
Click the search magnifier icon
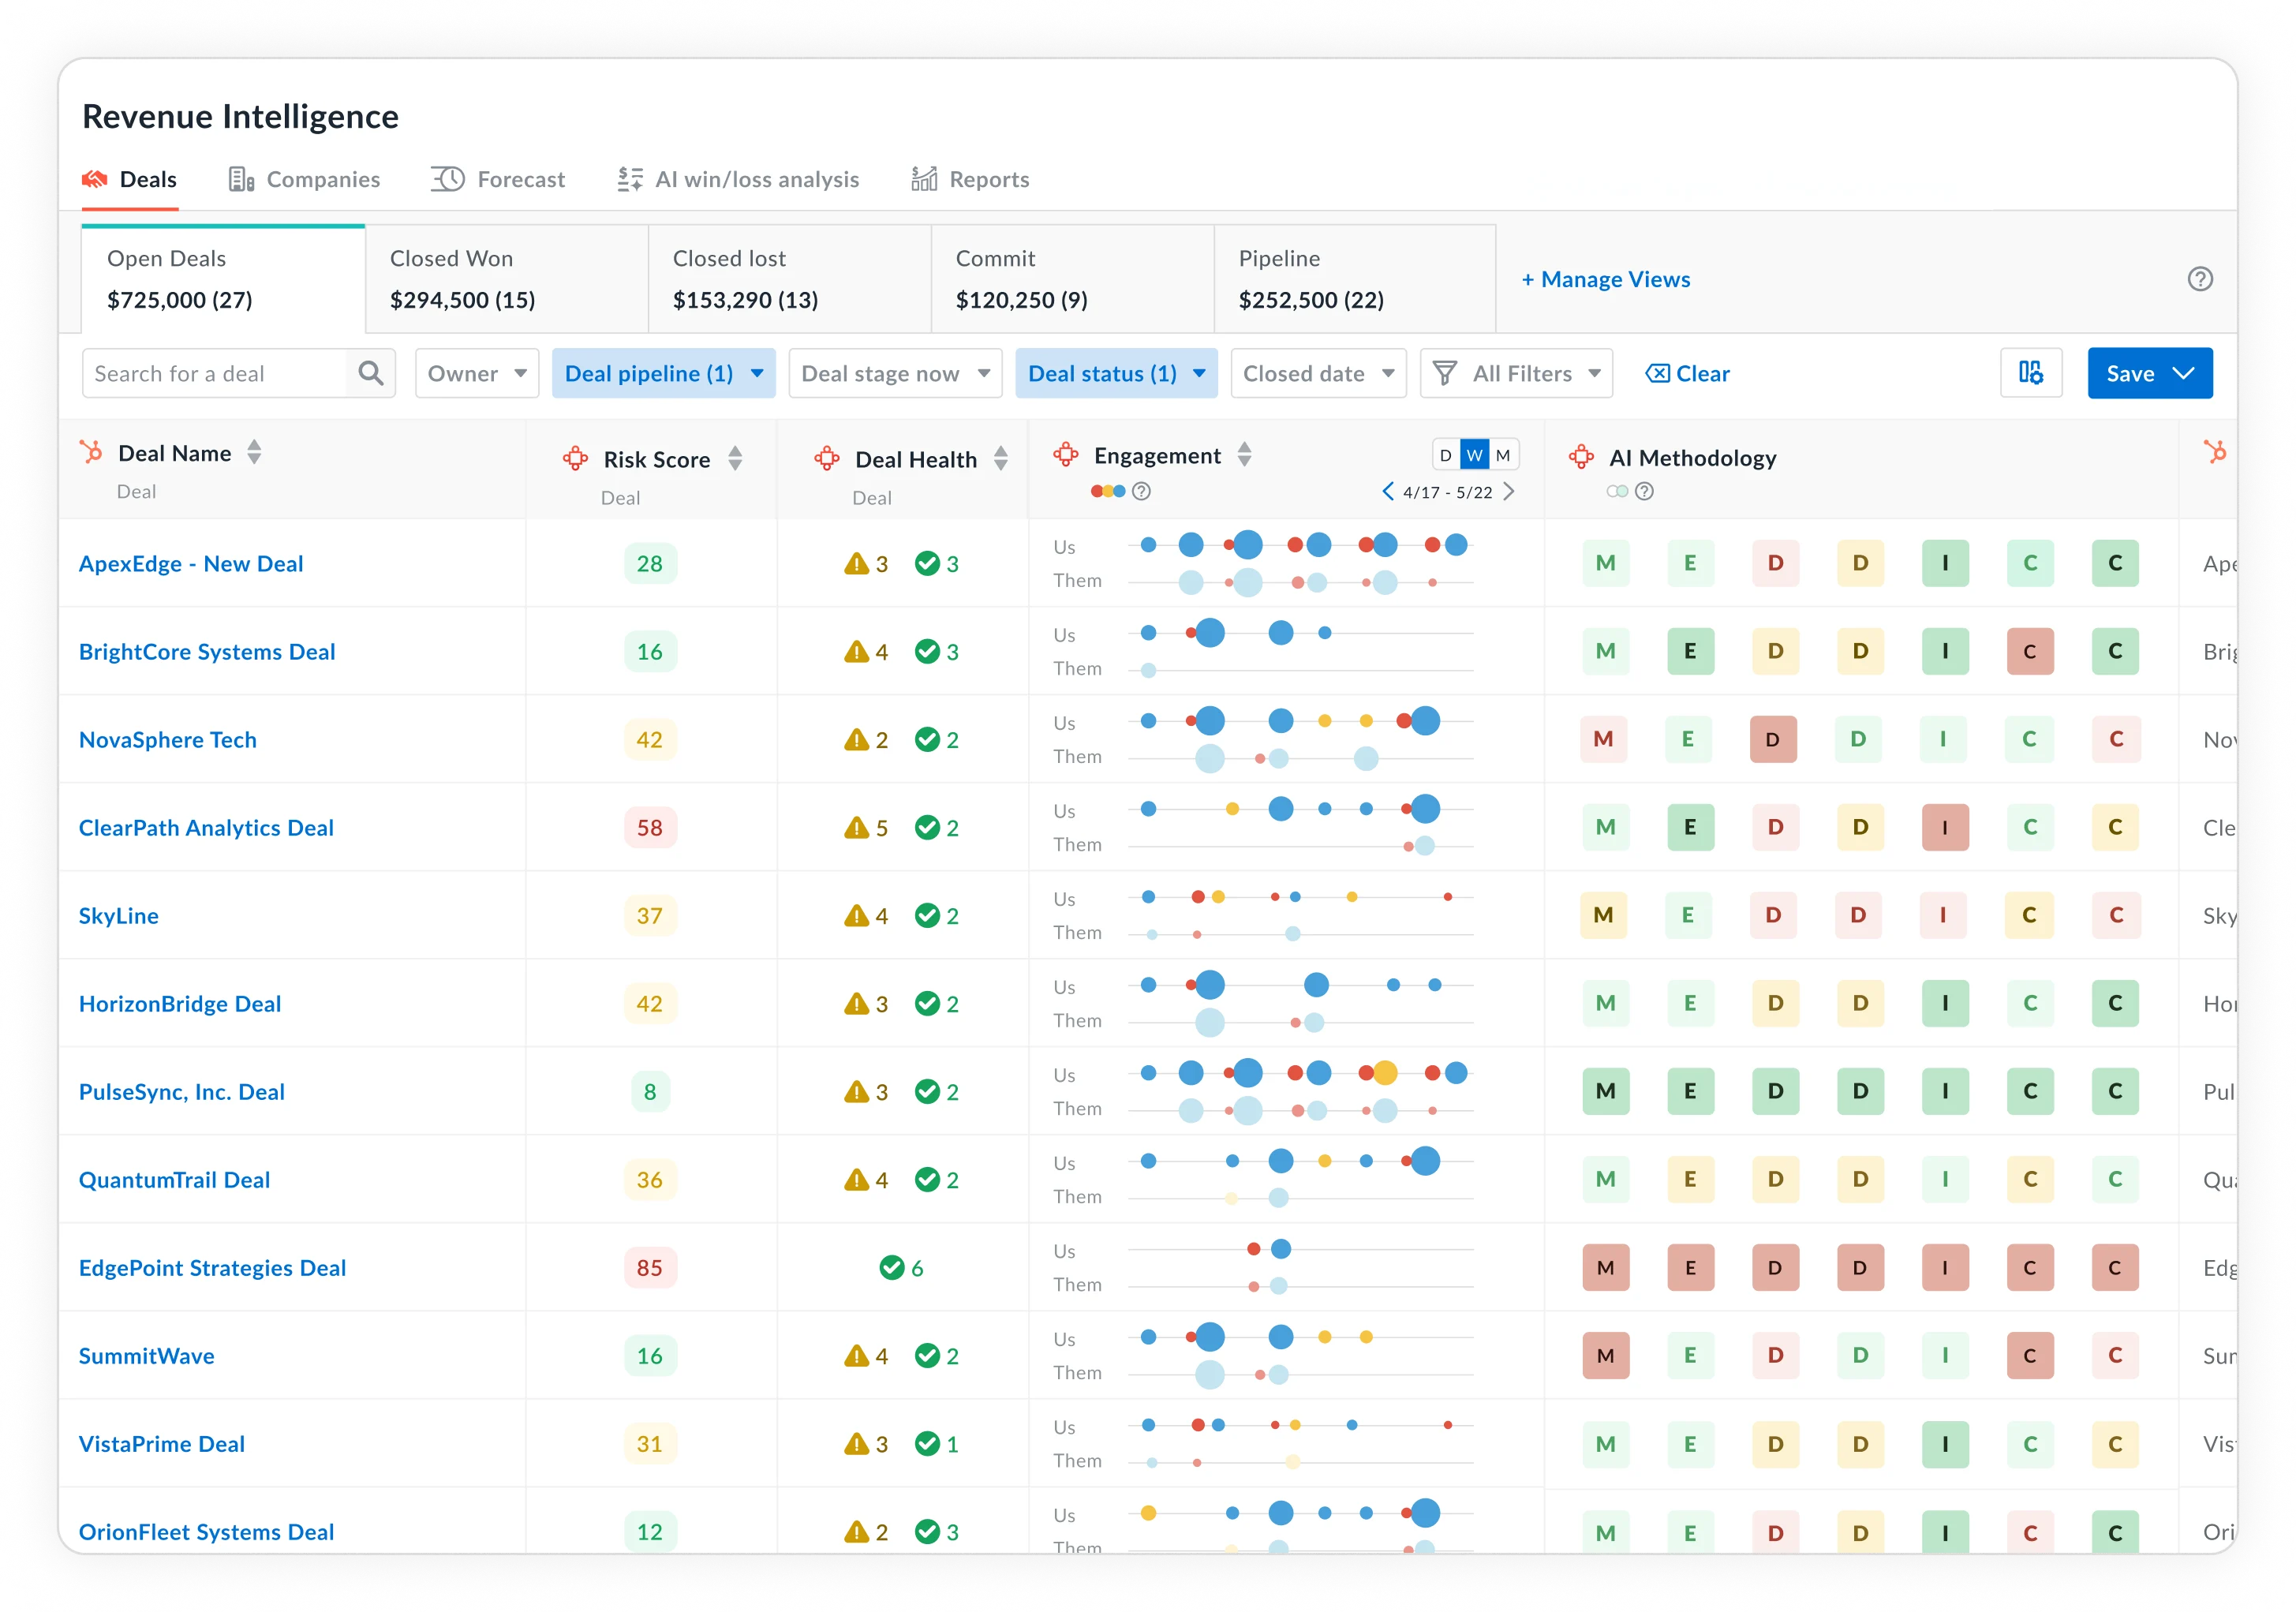coord(371,373)
